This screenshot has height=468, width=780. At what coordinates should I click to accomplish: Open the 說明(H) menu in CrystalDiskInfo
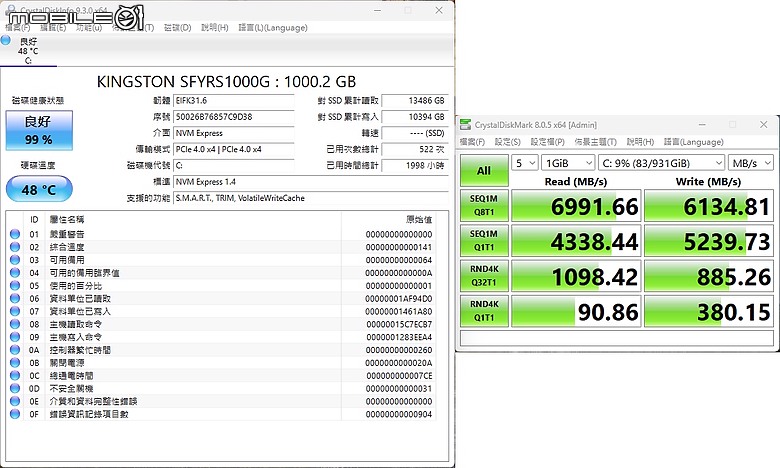click(214, 27)
